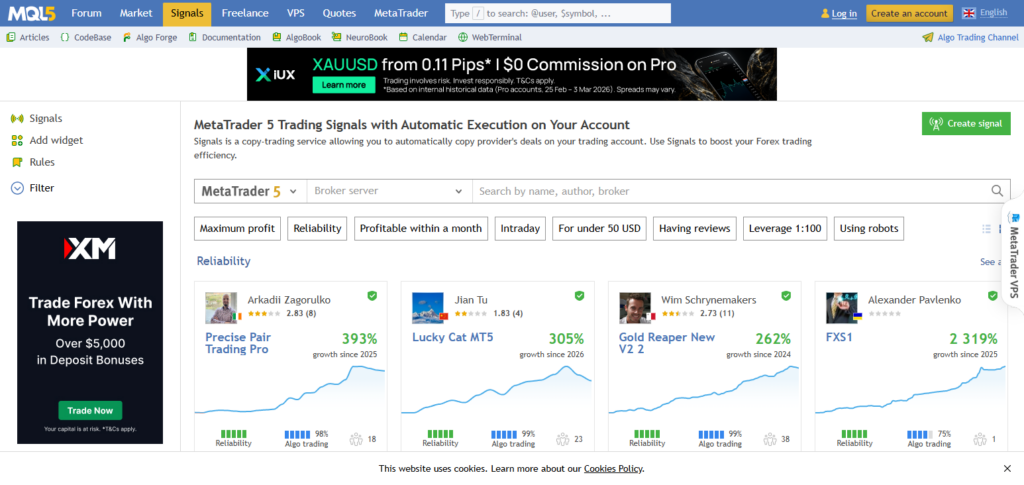Expand the Filter section
The height and width of the screenshot is (485, 1024).
[x=33, y=188]
